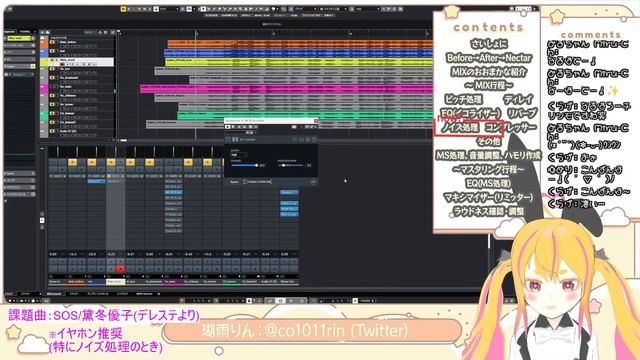
Task: Click the '-14.2' fader value in the MixConsole
Action: point(72,254)
